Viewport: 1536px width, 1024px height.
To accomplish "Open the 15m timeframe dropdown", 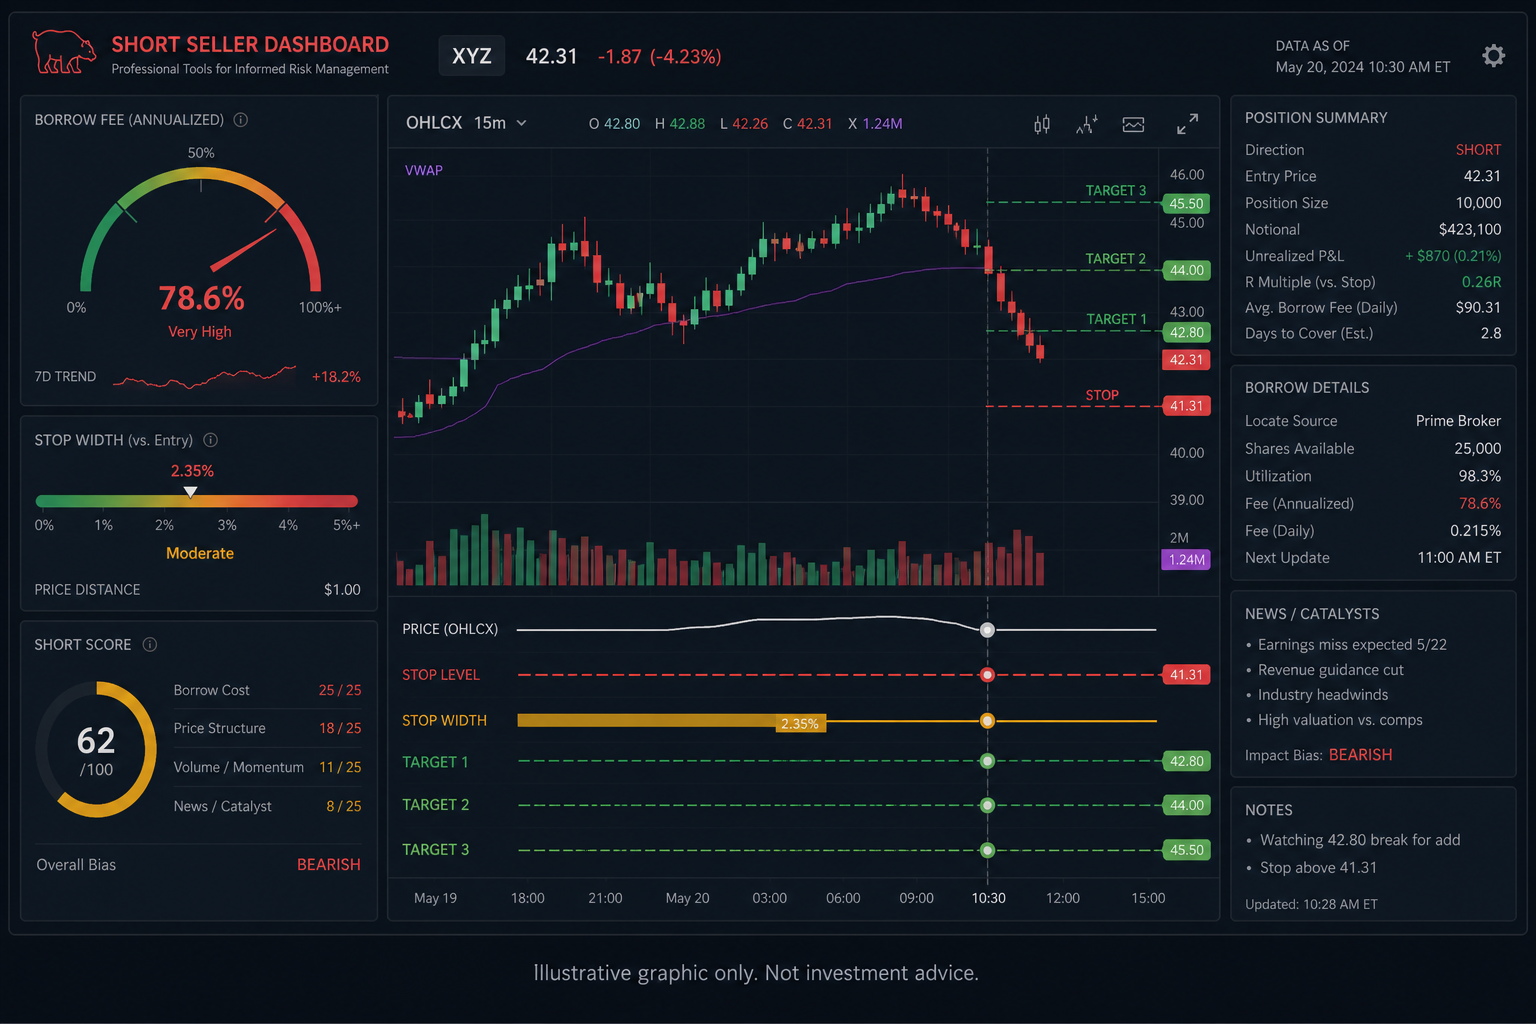I will pos(500,123).
